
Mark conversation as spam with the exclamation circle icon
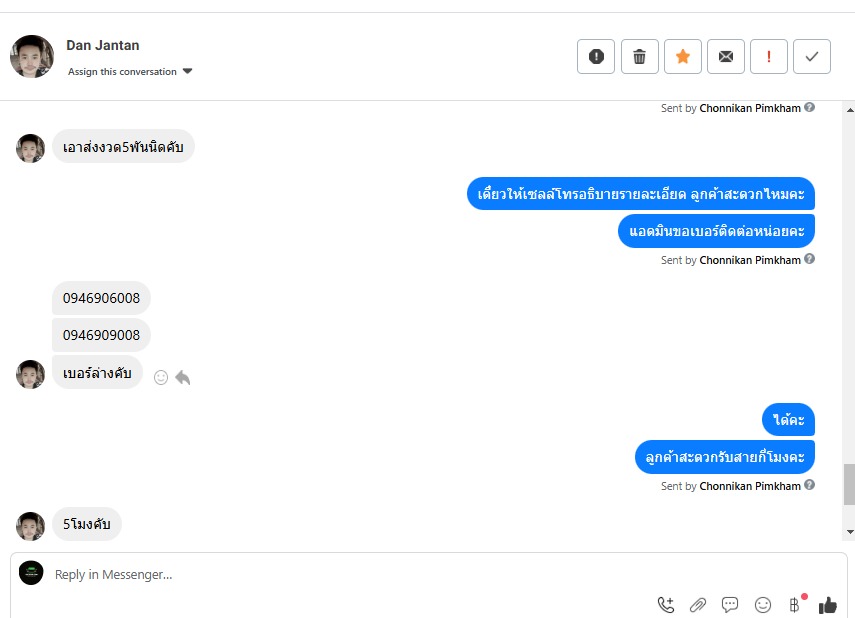click(596, 56)
